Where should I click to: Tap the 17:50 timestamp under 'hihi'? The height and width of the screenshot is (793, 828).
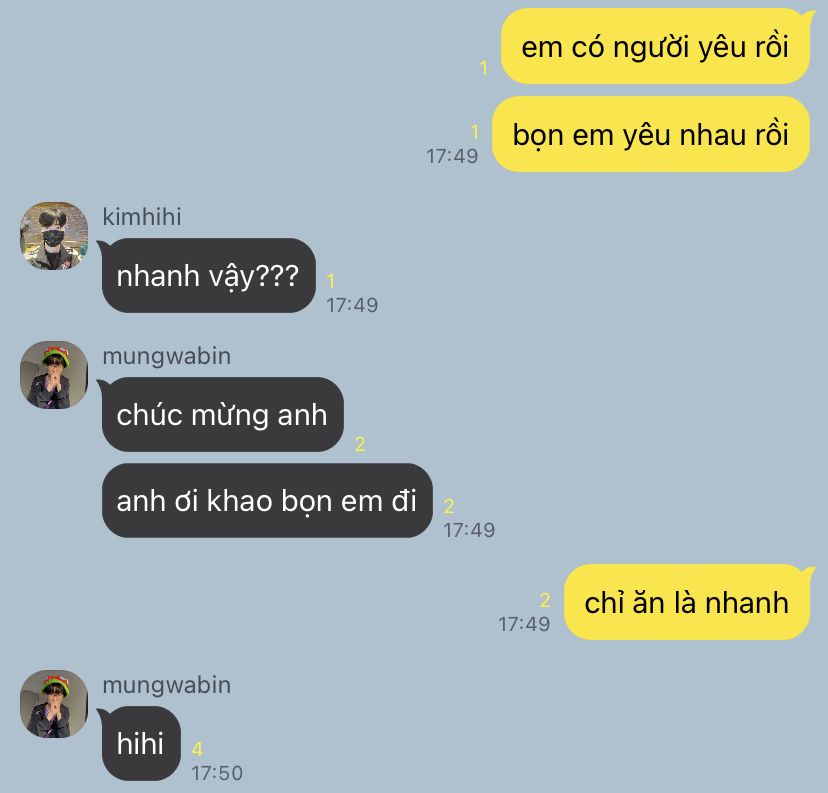(x=217, y=773)
